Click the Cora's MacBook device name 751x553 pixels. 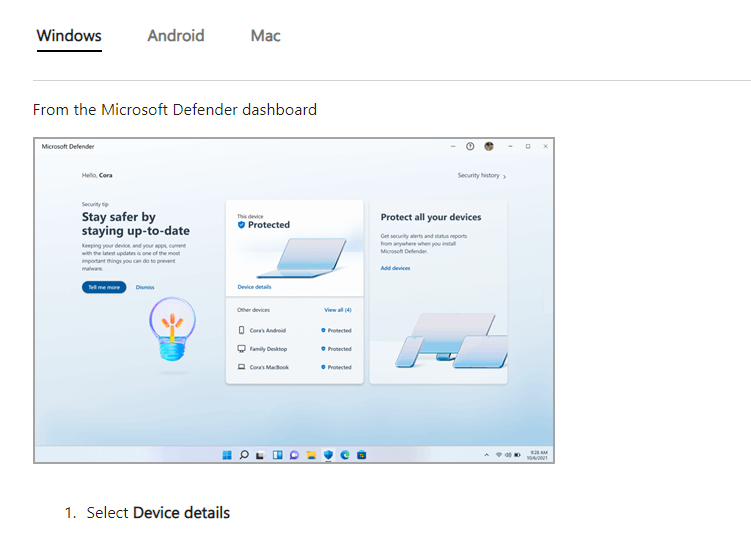click(x=269, y=367)
